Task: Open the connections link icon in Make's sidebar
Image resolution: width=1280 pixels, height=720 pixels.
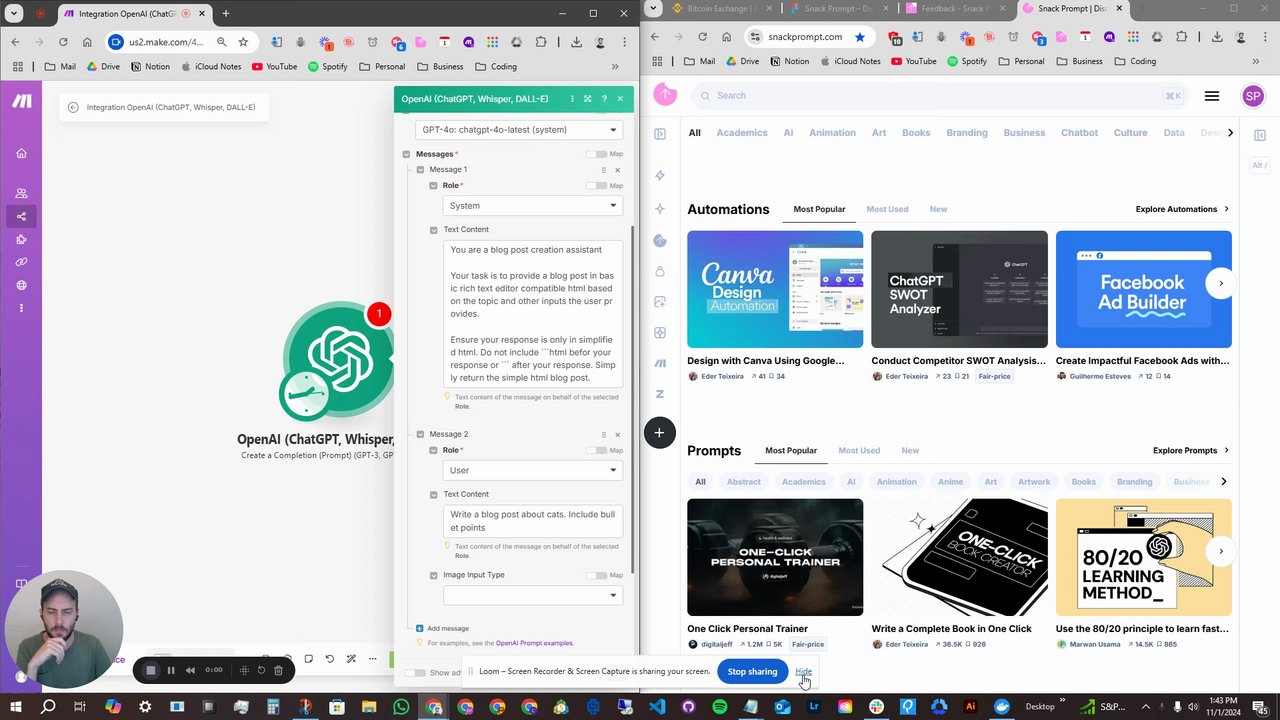Action: pos(21,262)
